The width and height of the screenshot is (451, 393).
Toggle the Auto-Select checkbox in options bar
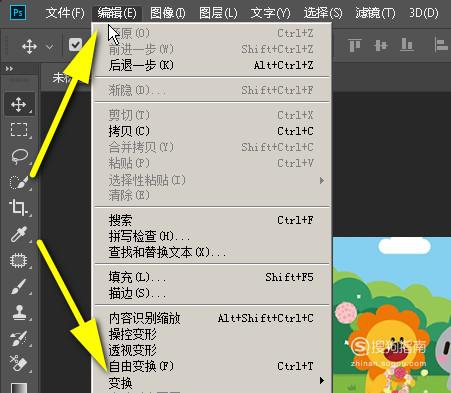point(75,44)
